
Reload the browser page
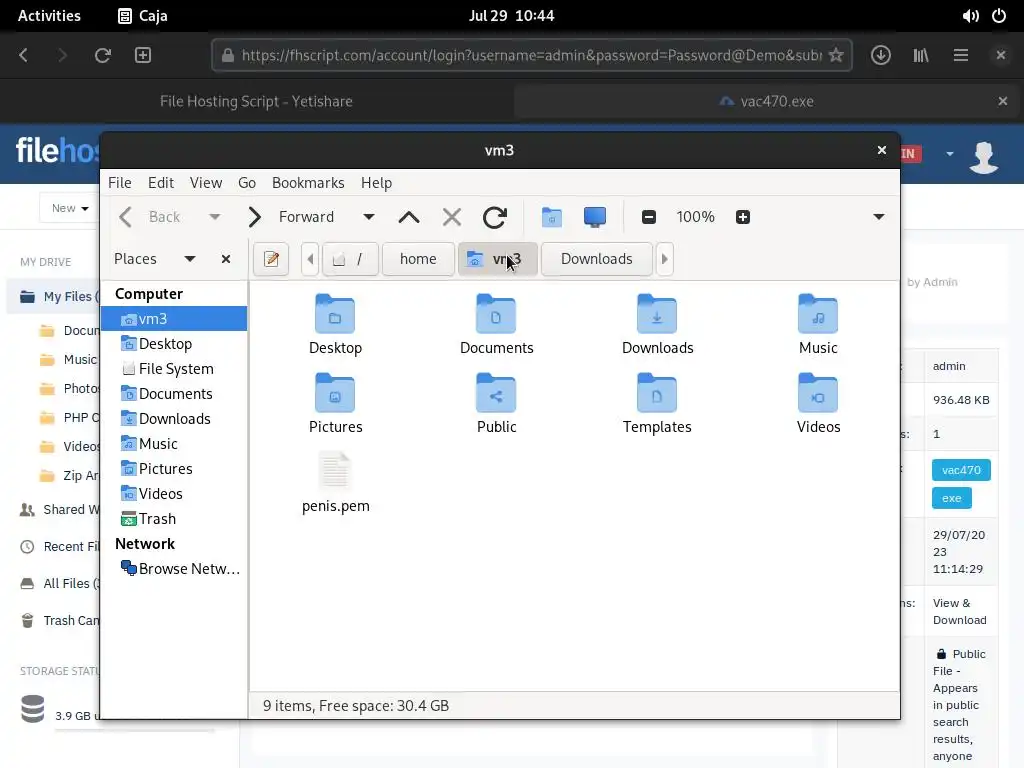coord(103,56)
